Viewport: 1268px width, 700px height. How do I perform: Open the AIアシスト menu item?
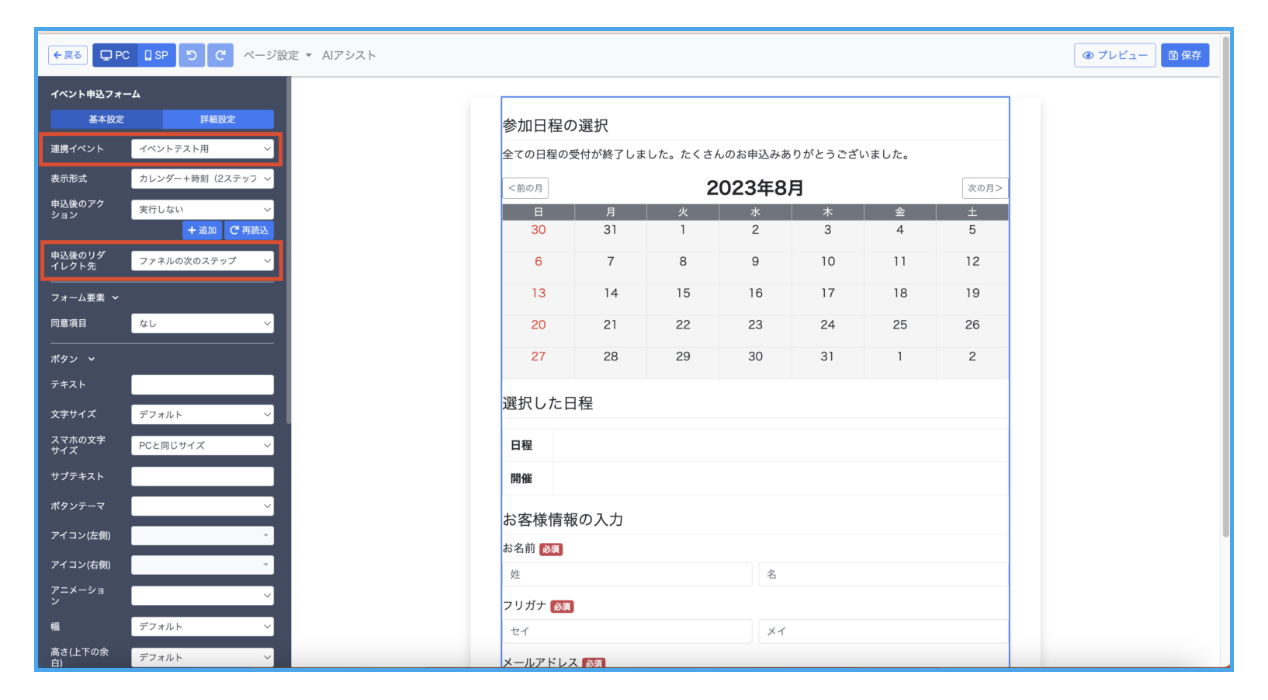[349, 55]
